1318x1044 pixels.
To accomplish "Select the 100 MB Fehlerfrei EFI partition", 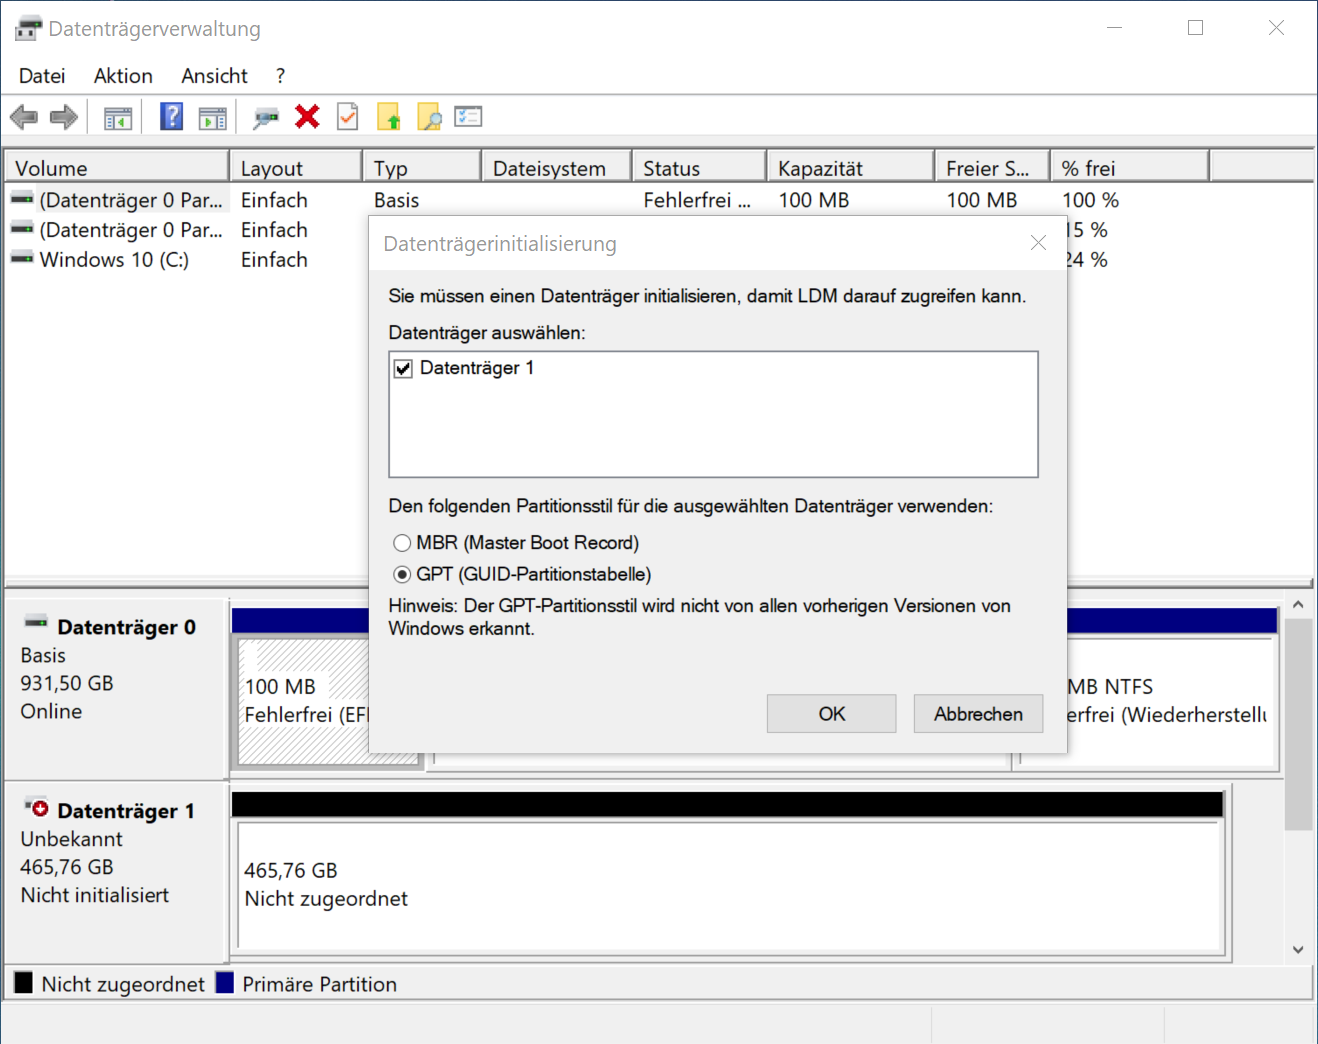I will click(304, 701).
